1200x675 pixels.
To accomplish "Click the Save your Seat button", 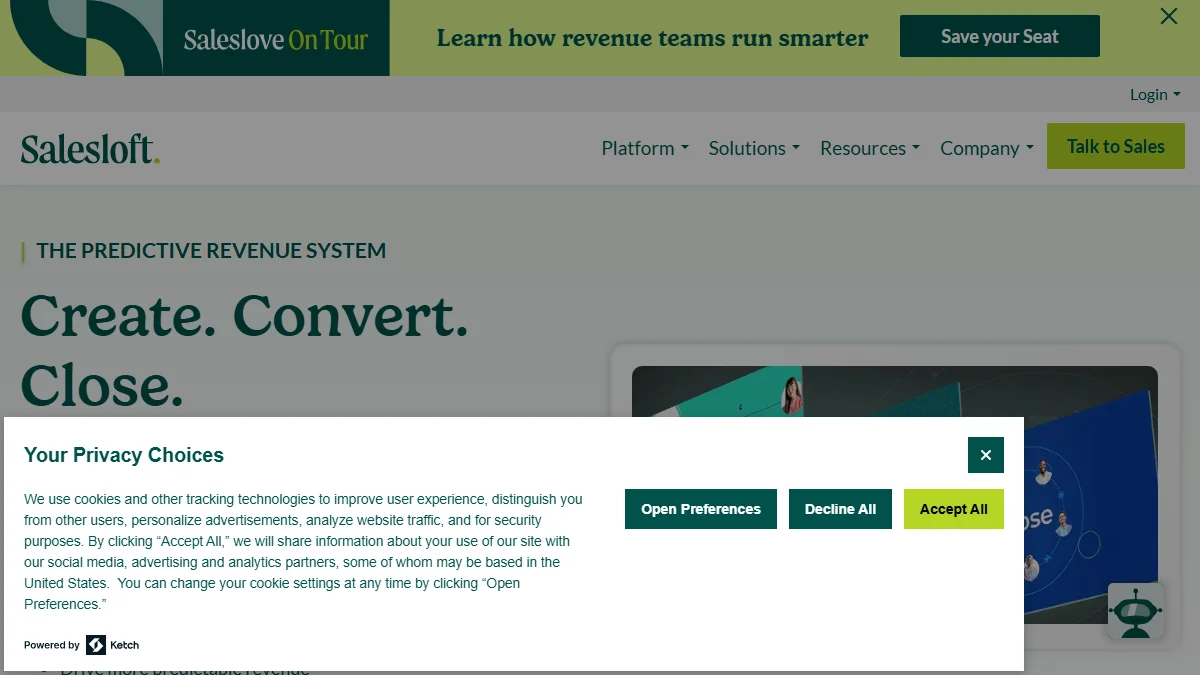I will 999,36.
